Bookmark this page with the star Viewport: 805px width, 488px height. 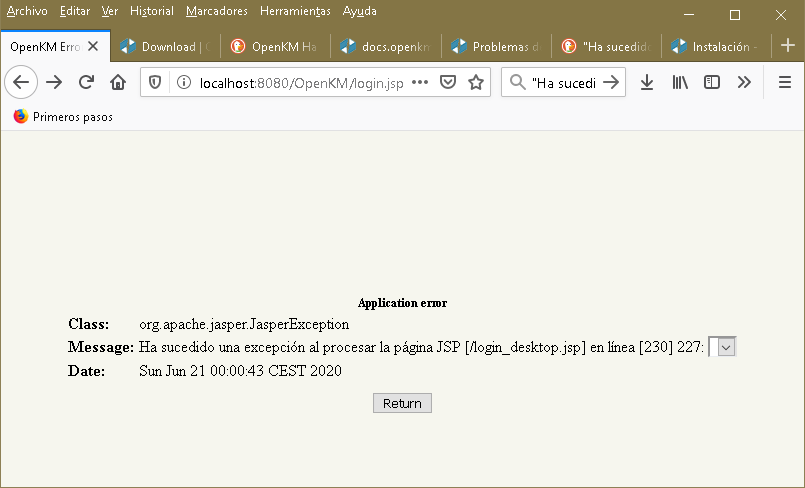pos(476,82)
